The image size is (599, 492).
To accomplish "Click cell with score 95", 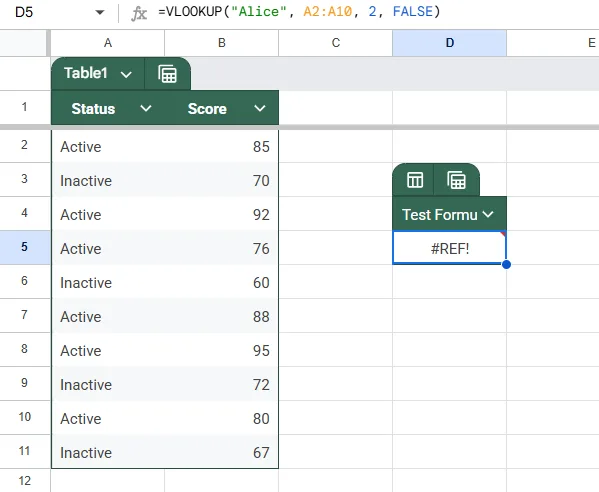I will click(x=222, y=350).
